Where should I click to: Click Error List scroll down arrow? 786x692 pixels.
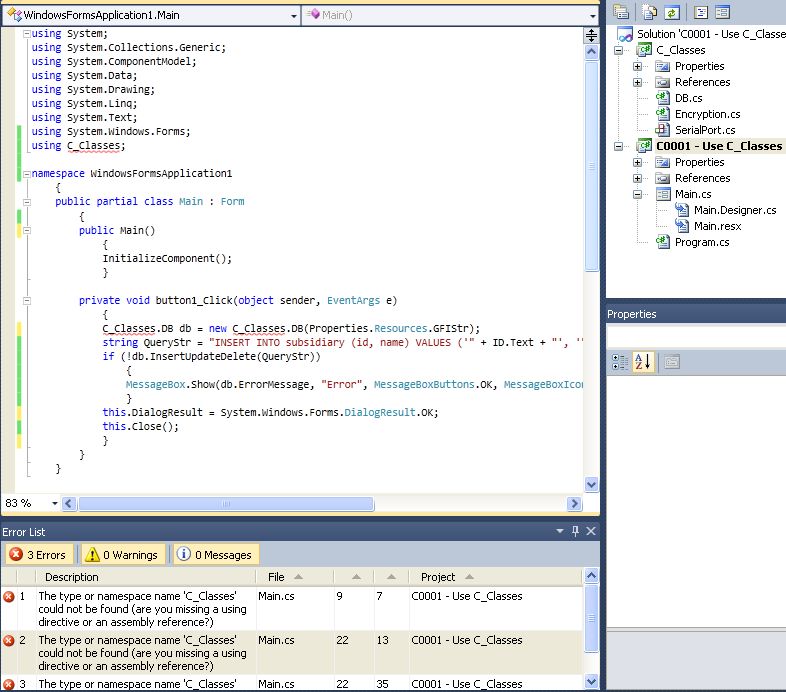coord(592,681)
